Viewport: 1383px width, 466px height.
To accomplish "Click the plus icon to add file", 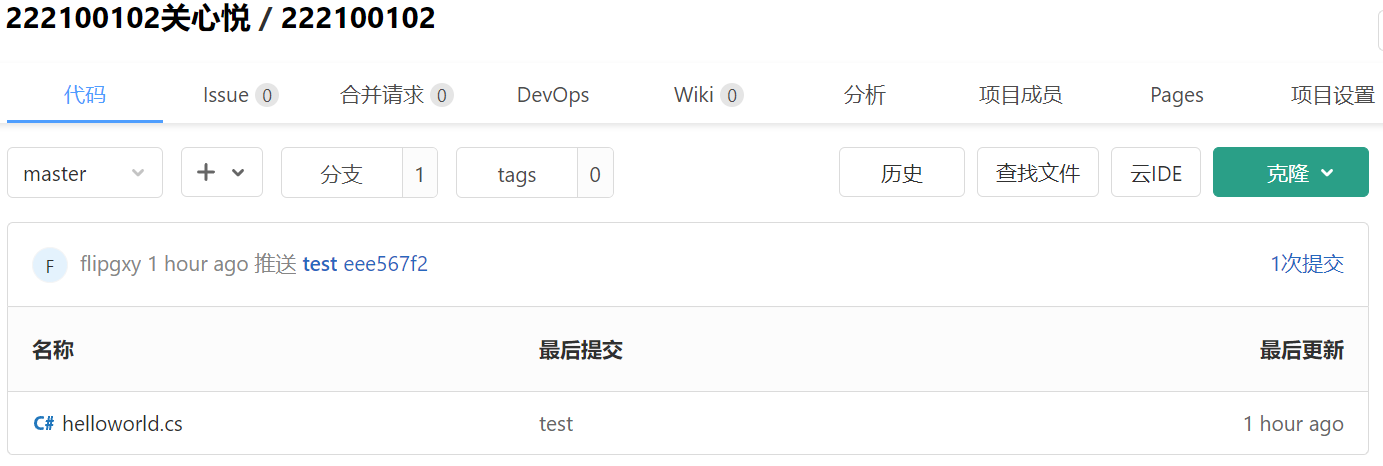I will 206,172.
